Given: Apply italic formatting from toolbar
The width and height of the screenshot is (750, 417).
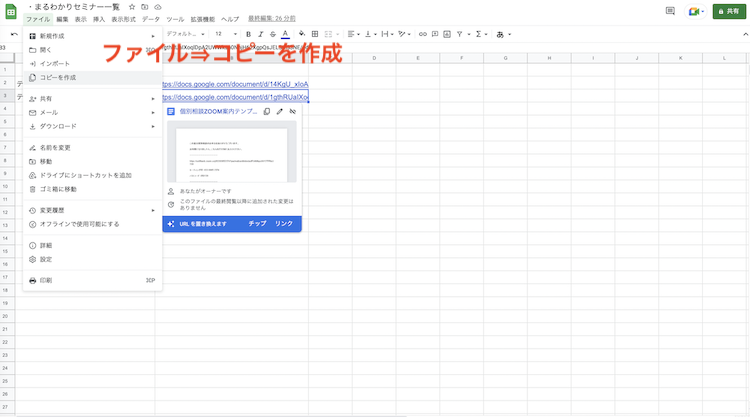Looking at the screenshot, I should [259, 34].
